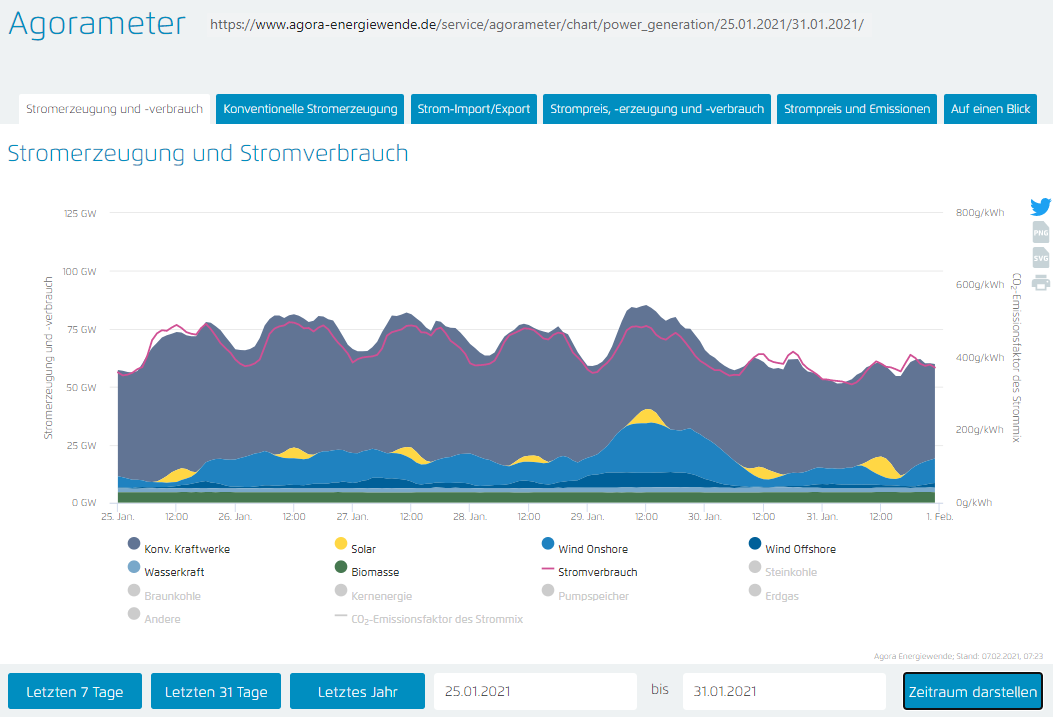Enable the Braunkohle series

point(172,596)
